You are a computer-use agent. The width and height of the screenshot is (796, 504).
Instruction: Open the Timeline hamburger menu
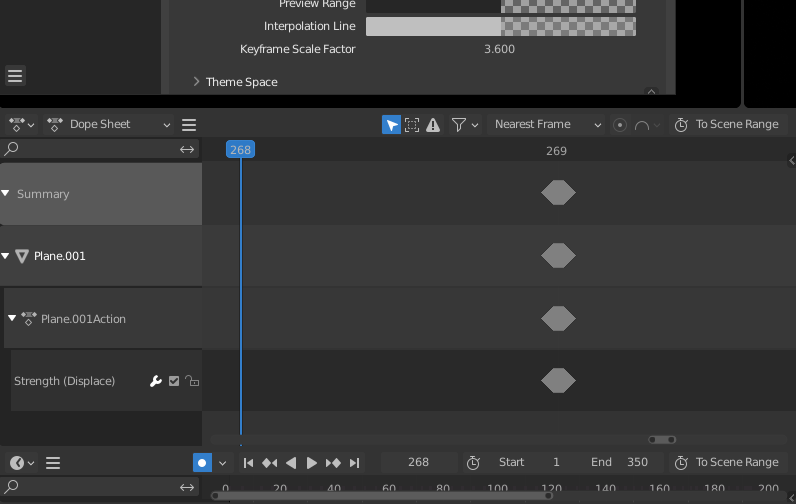pyautogui.click(x=53, y=463)
